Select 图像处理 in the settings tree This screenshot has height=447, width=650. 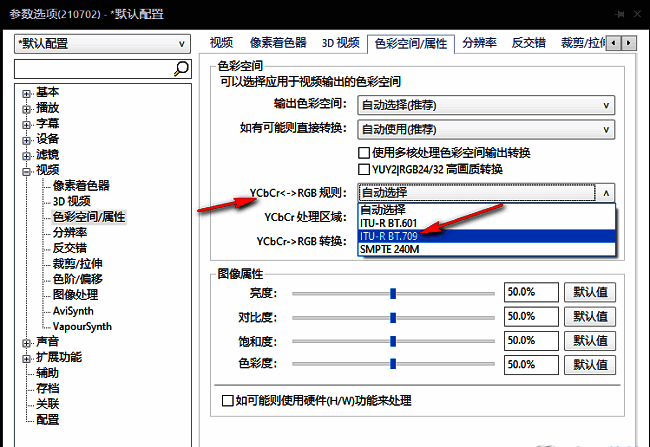pos(75,294)
